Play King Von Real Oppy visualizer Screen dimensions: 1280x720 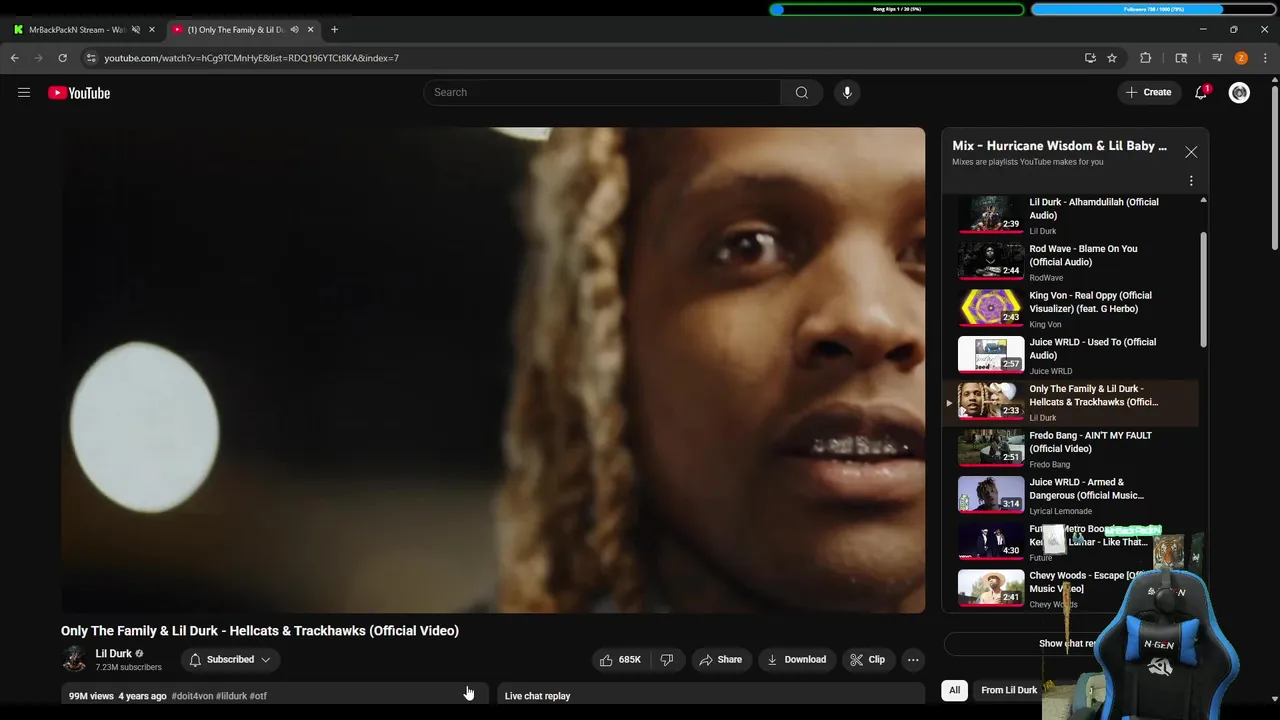click(x=1070, y=309)
